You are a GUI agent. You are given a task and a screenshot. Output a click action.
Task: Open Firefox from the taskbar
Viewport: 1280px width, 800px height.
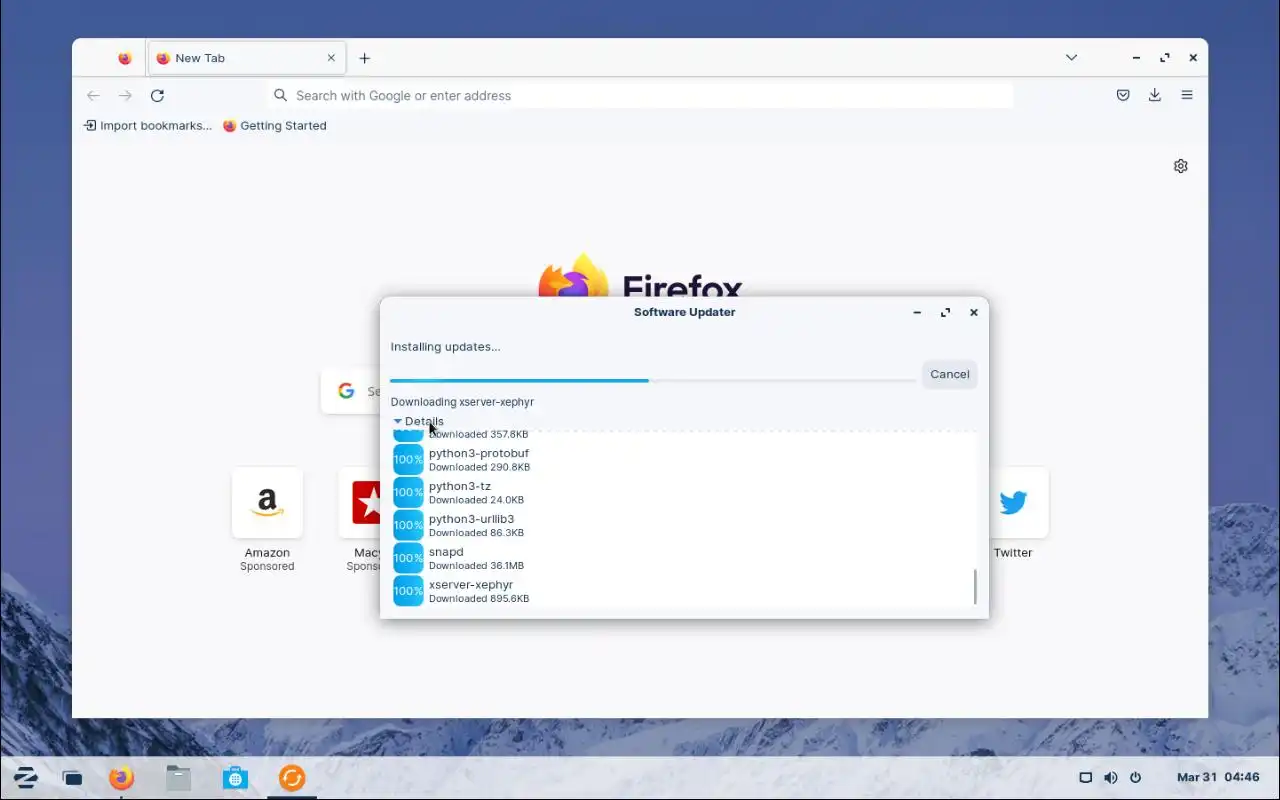tap(122, 778)
